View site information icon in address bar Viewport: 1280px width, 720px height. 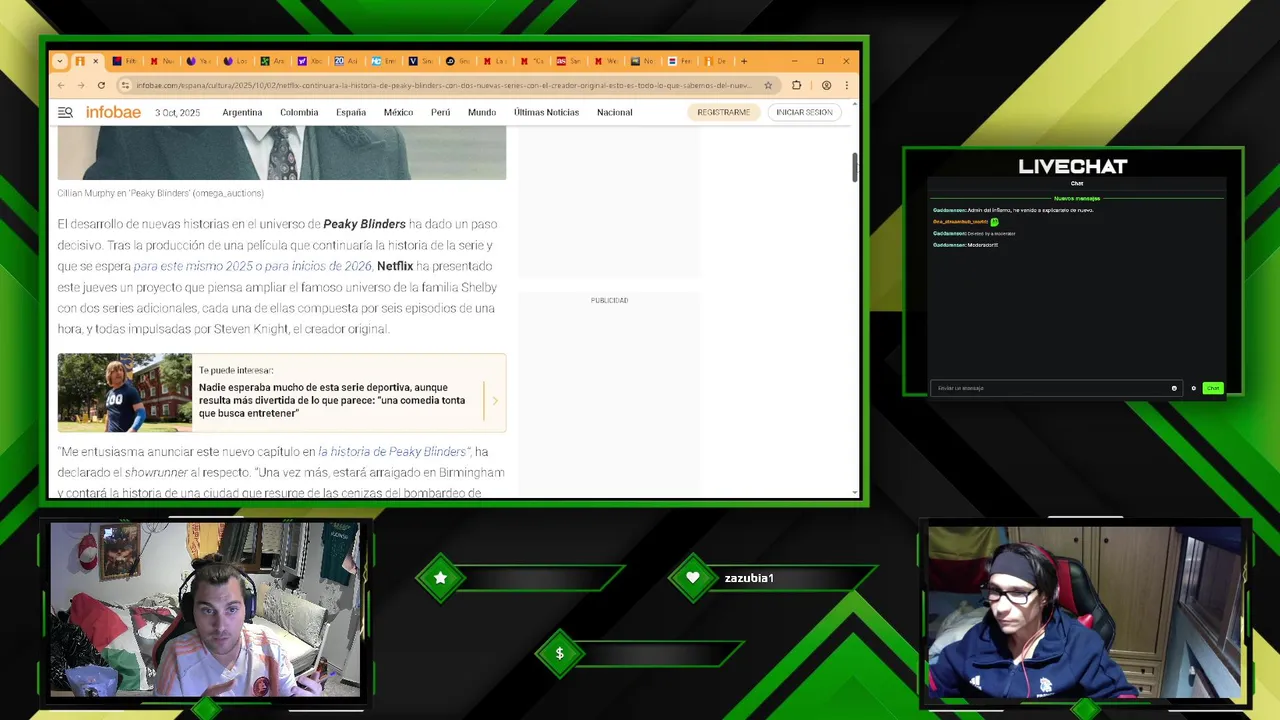[x=125, y=85]
